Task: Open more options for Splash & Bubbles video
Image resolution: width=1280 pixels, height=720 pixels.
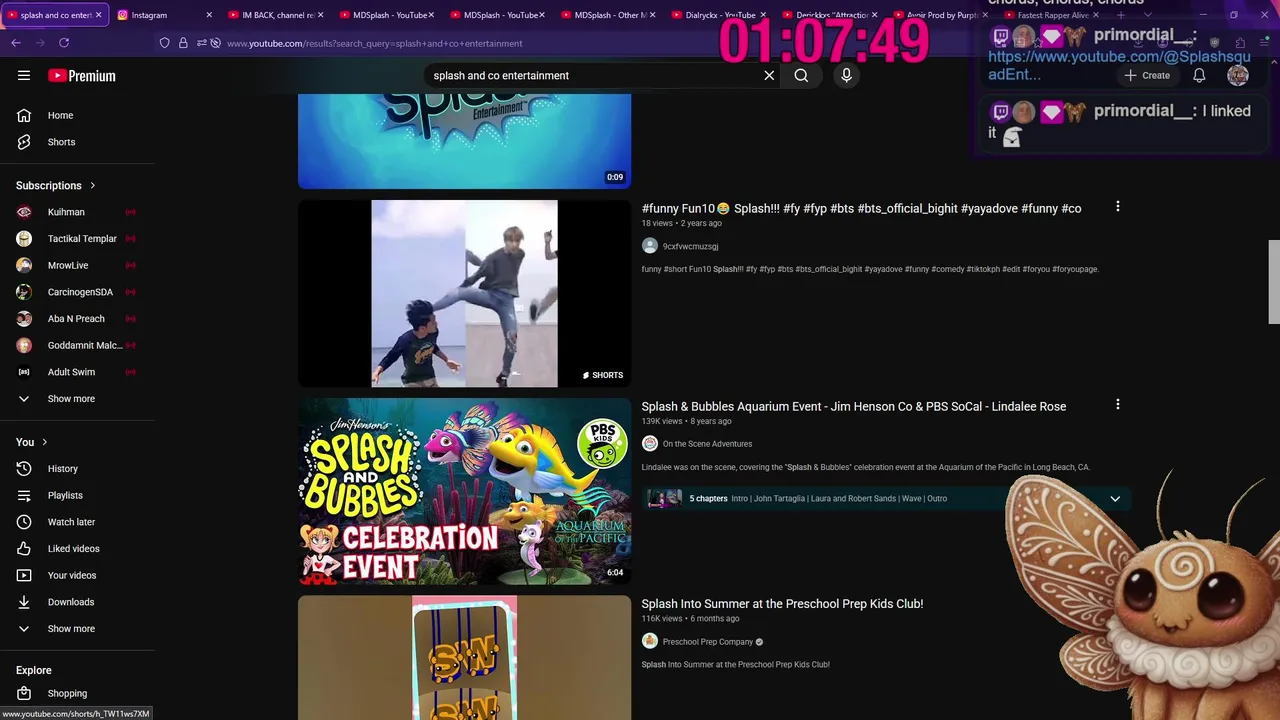Action: tap(1117, 405)
